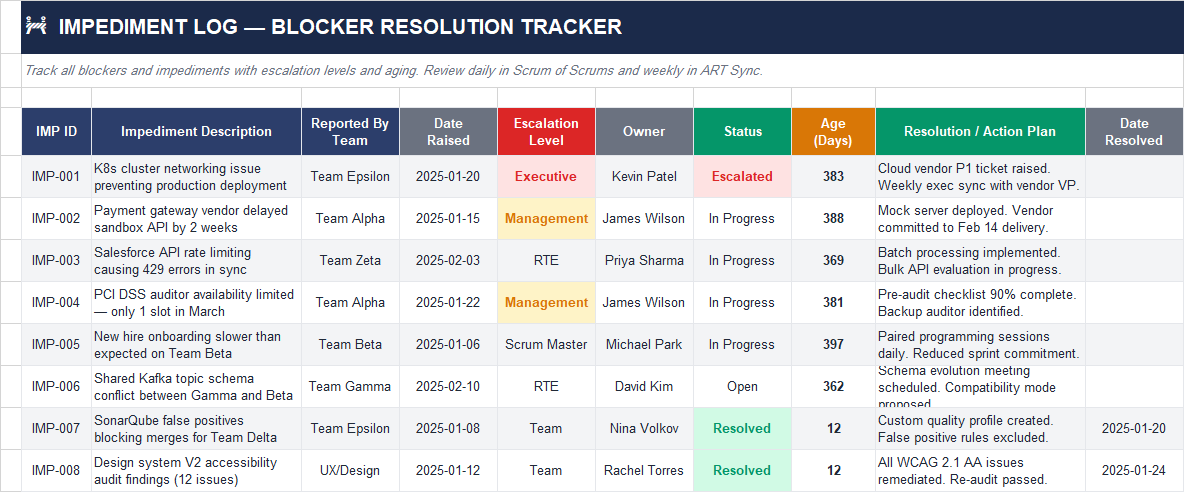Select the 'Resolution / Action Plan' header
This screenshot has width=1184, height=492.
pyautogui.click(x=980, y=131)
